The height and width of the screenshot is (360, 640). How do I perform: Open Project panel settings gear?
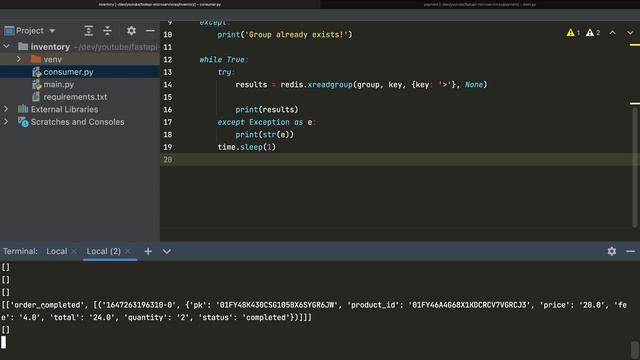coord(131,31)
